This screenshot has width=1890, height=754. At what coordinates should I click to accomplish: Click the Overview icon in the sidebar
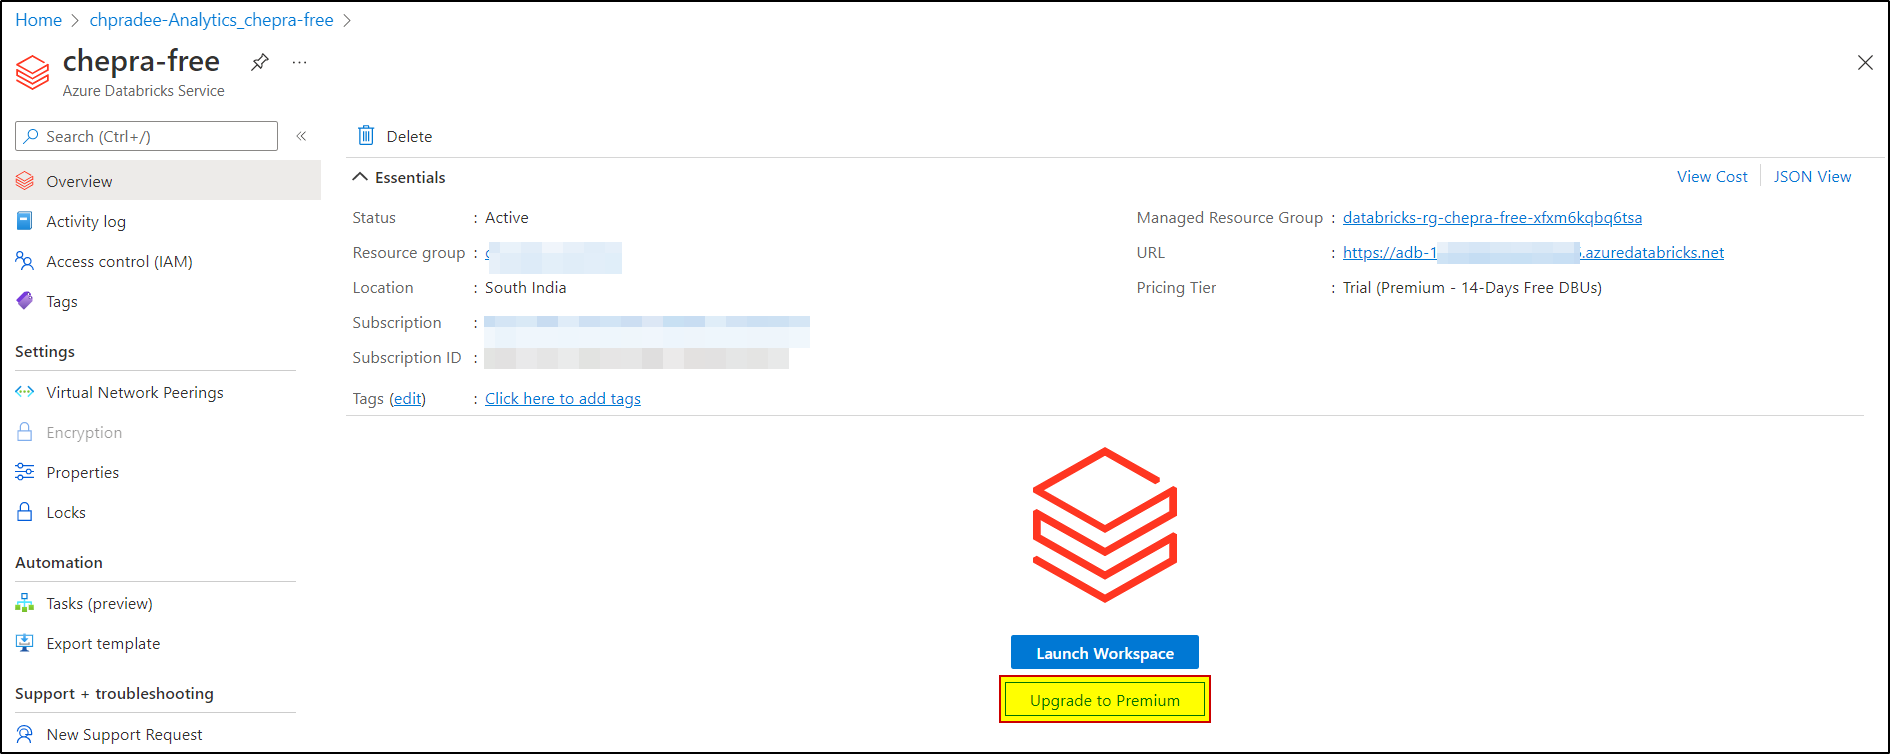[25, 181]
